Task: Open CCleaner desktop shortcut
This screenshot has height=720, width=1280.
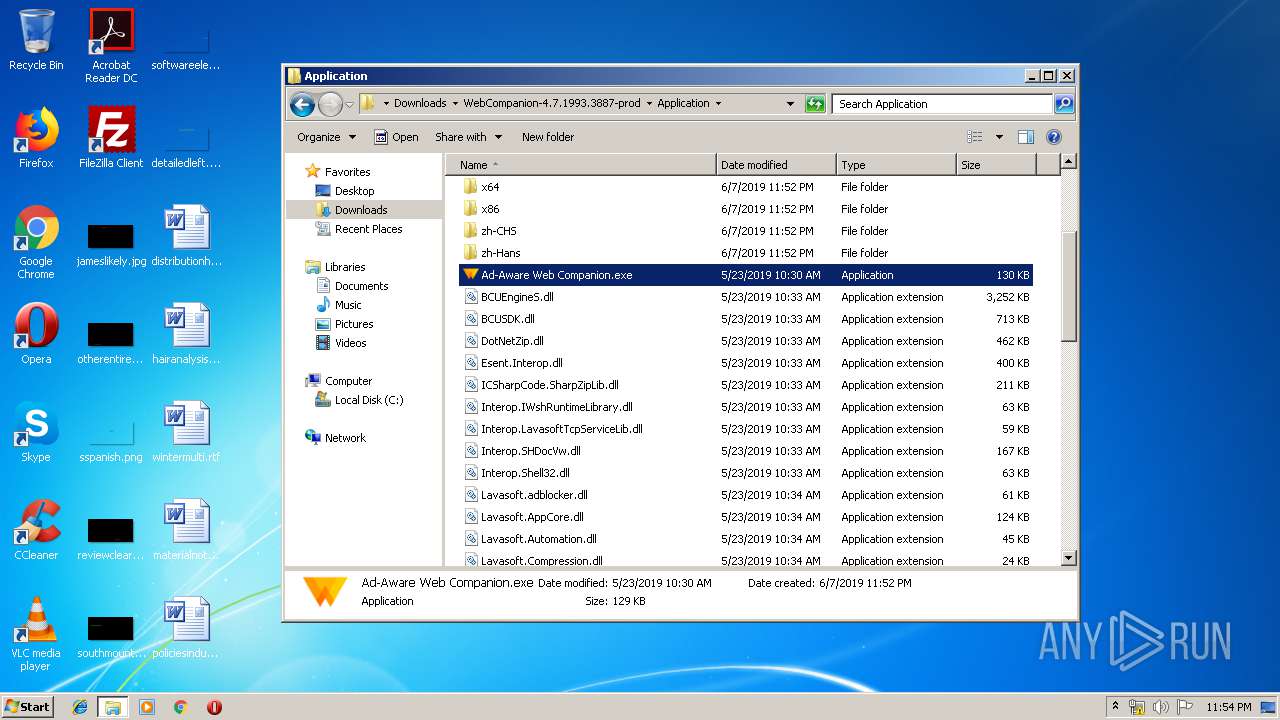Action: click(x=36, y=530)
